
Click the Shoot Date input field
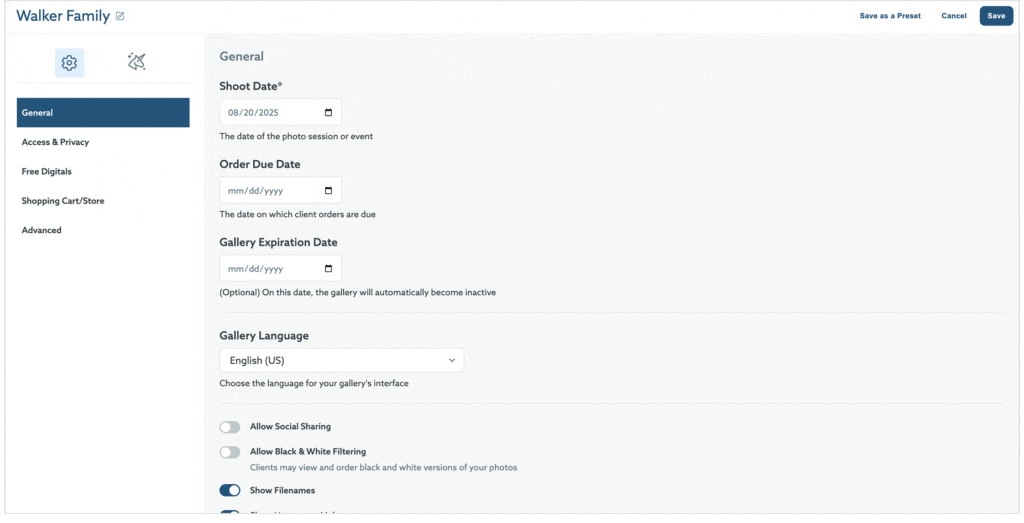tap(272, 112)
